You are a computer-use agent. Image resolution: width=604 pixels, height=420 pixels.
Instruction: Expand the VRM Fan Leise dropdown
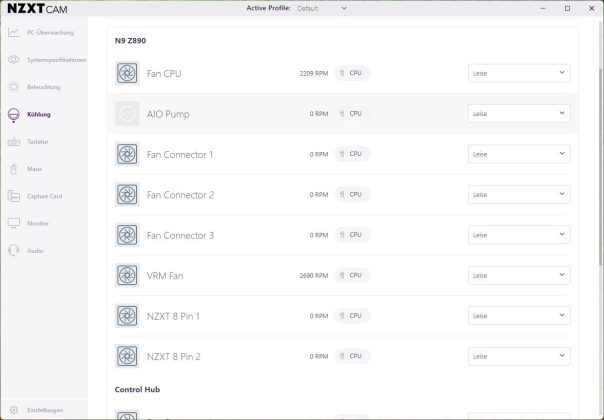coord(519,275)
